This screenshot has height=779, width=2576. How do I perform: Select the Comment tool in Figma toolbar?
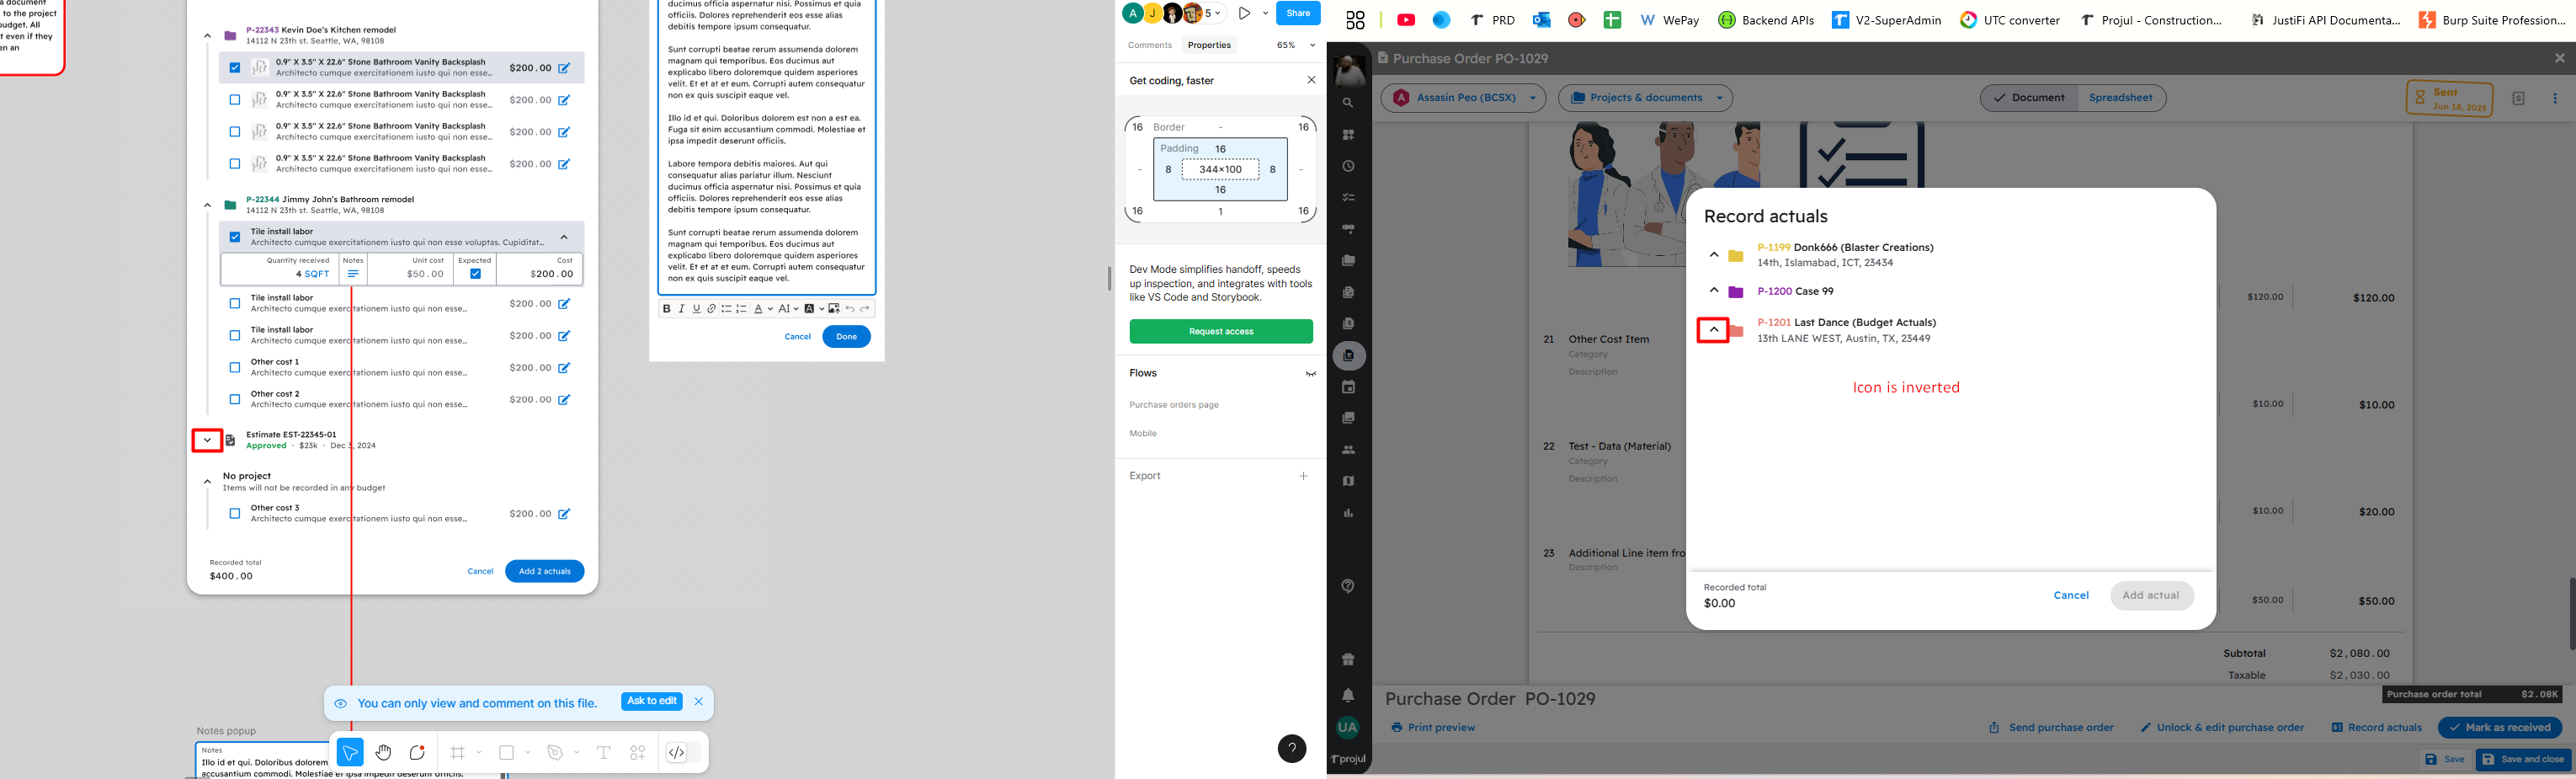click(x=417, y=753)
